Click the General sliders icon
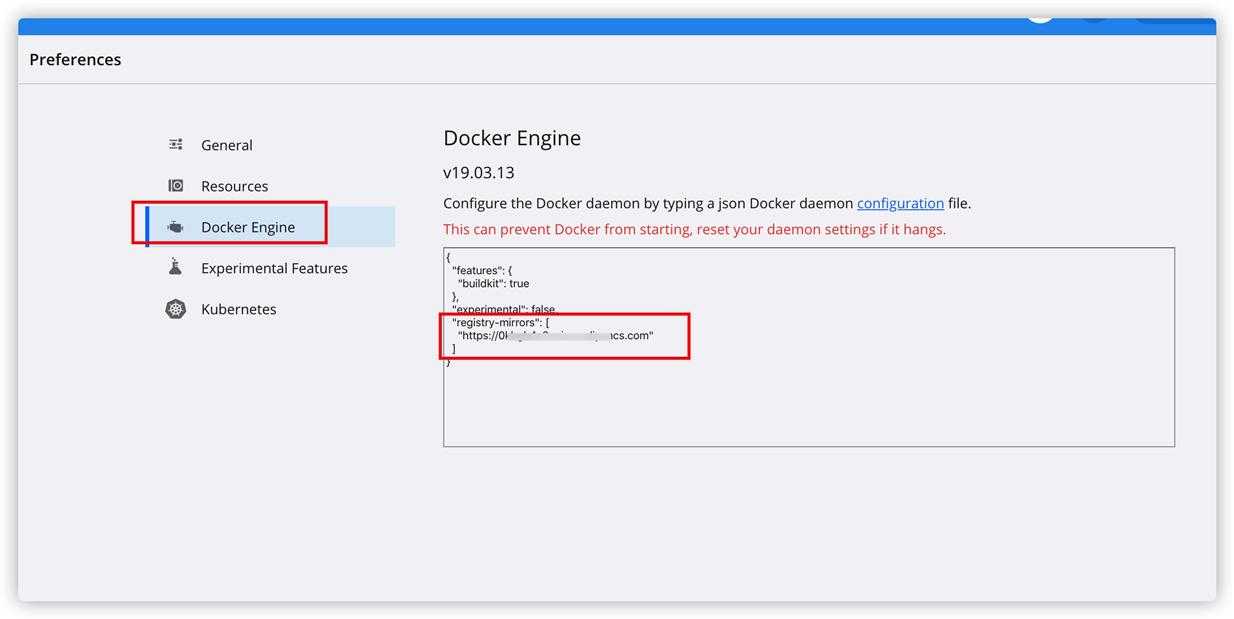Viewport: 1234px width, 619px height. click(x=176, y=145)
